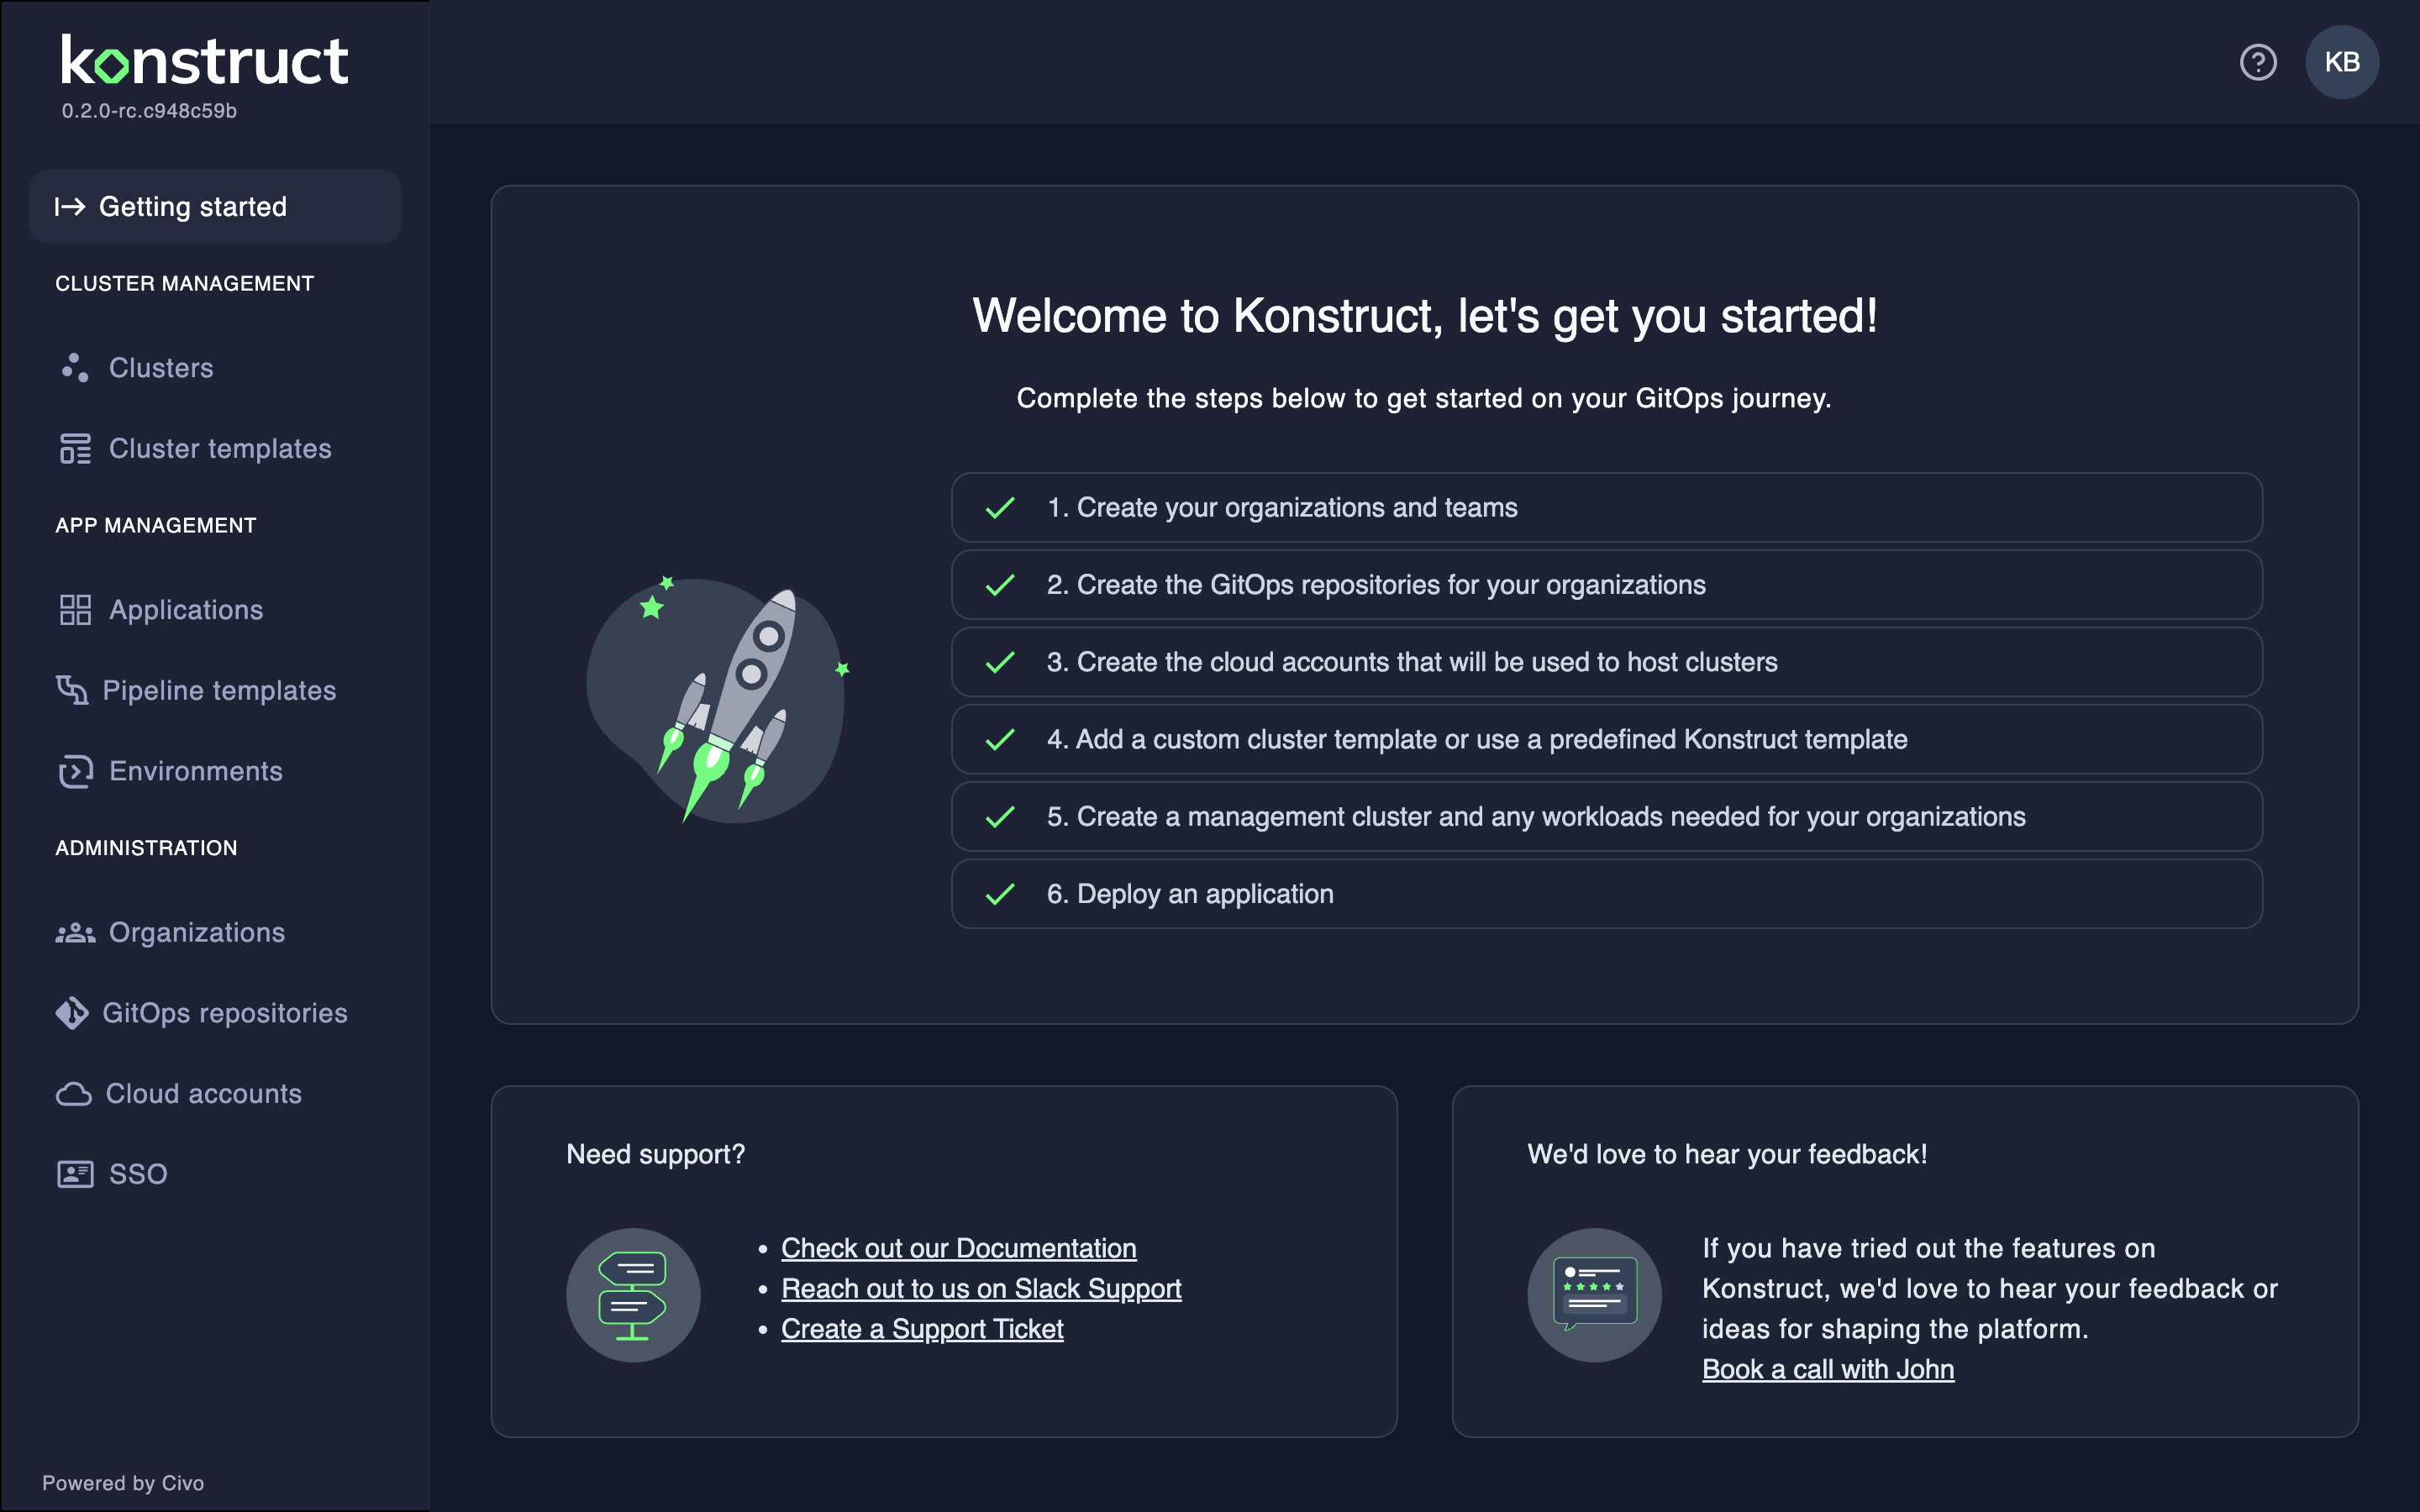Select the GitOps repositories icon
The width and height of the screenshot is (2420, 1512).
click(x=74, y=1013)
